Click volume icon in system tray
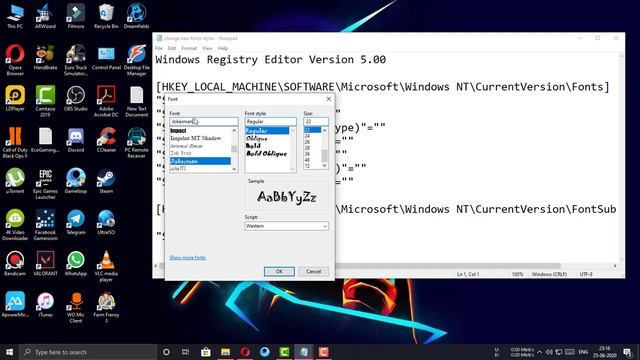The width and height of the screenshot is (640, 360). [x=549, y=352]
